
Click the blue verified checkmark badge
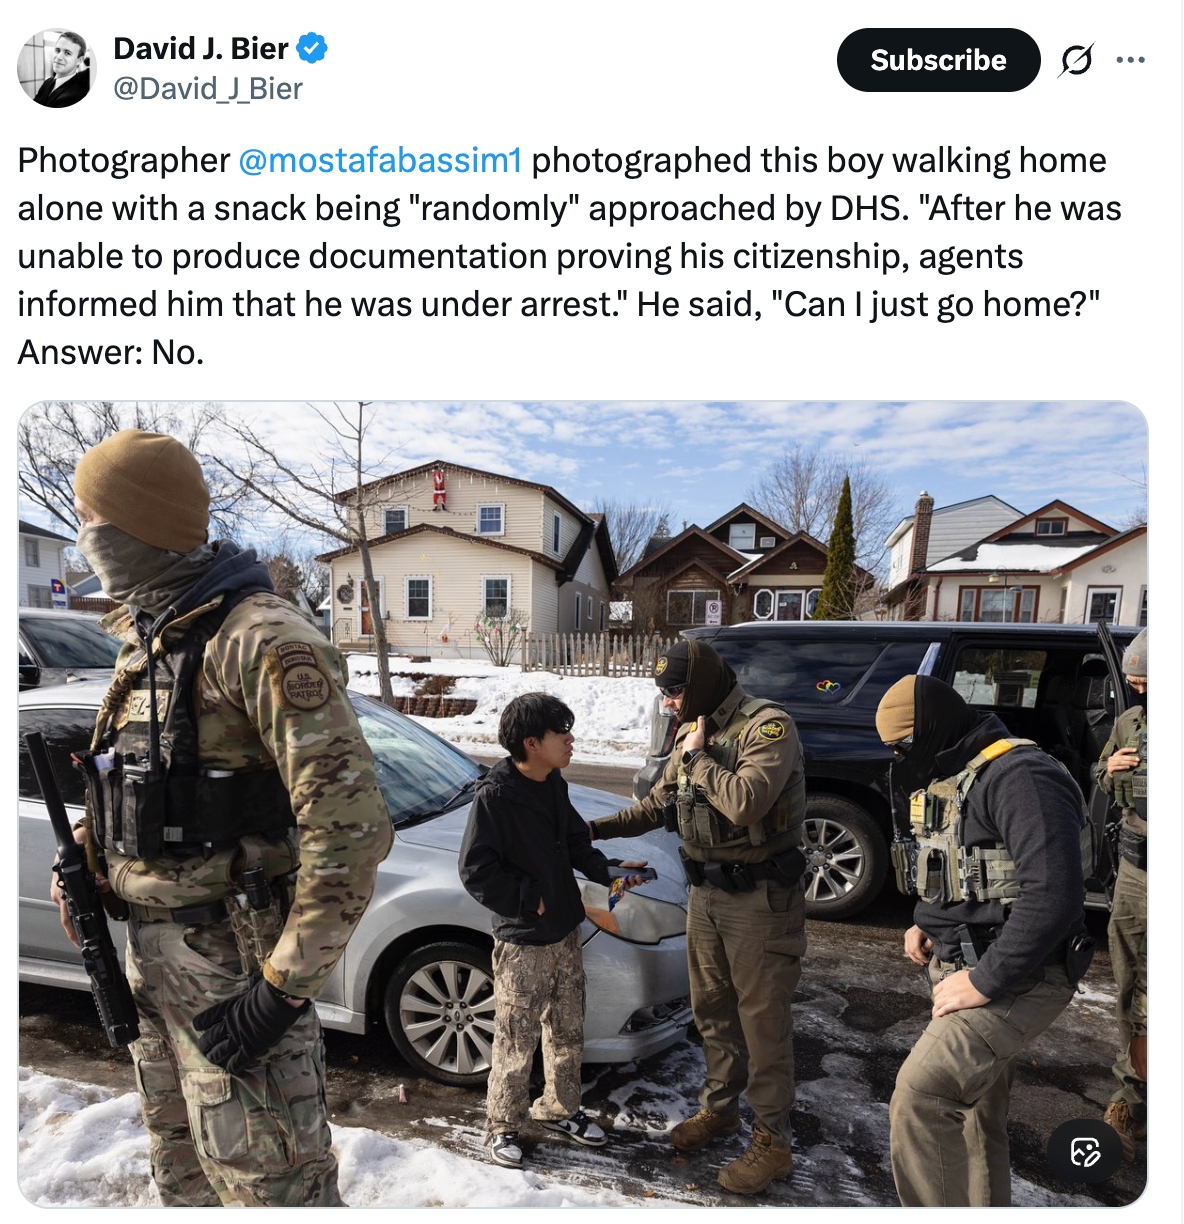313,48
